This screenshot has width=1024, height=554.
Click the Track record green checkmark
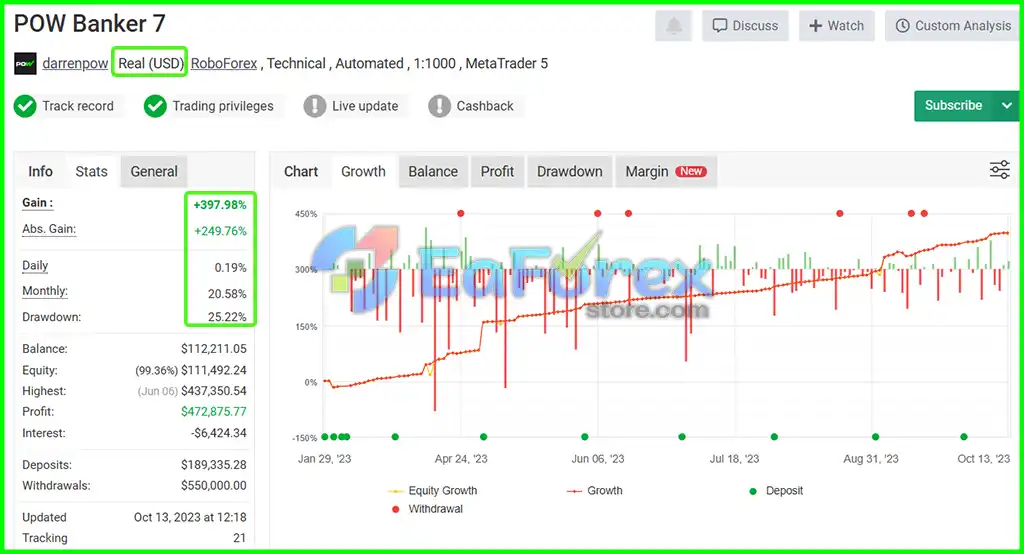point(25,106)
